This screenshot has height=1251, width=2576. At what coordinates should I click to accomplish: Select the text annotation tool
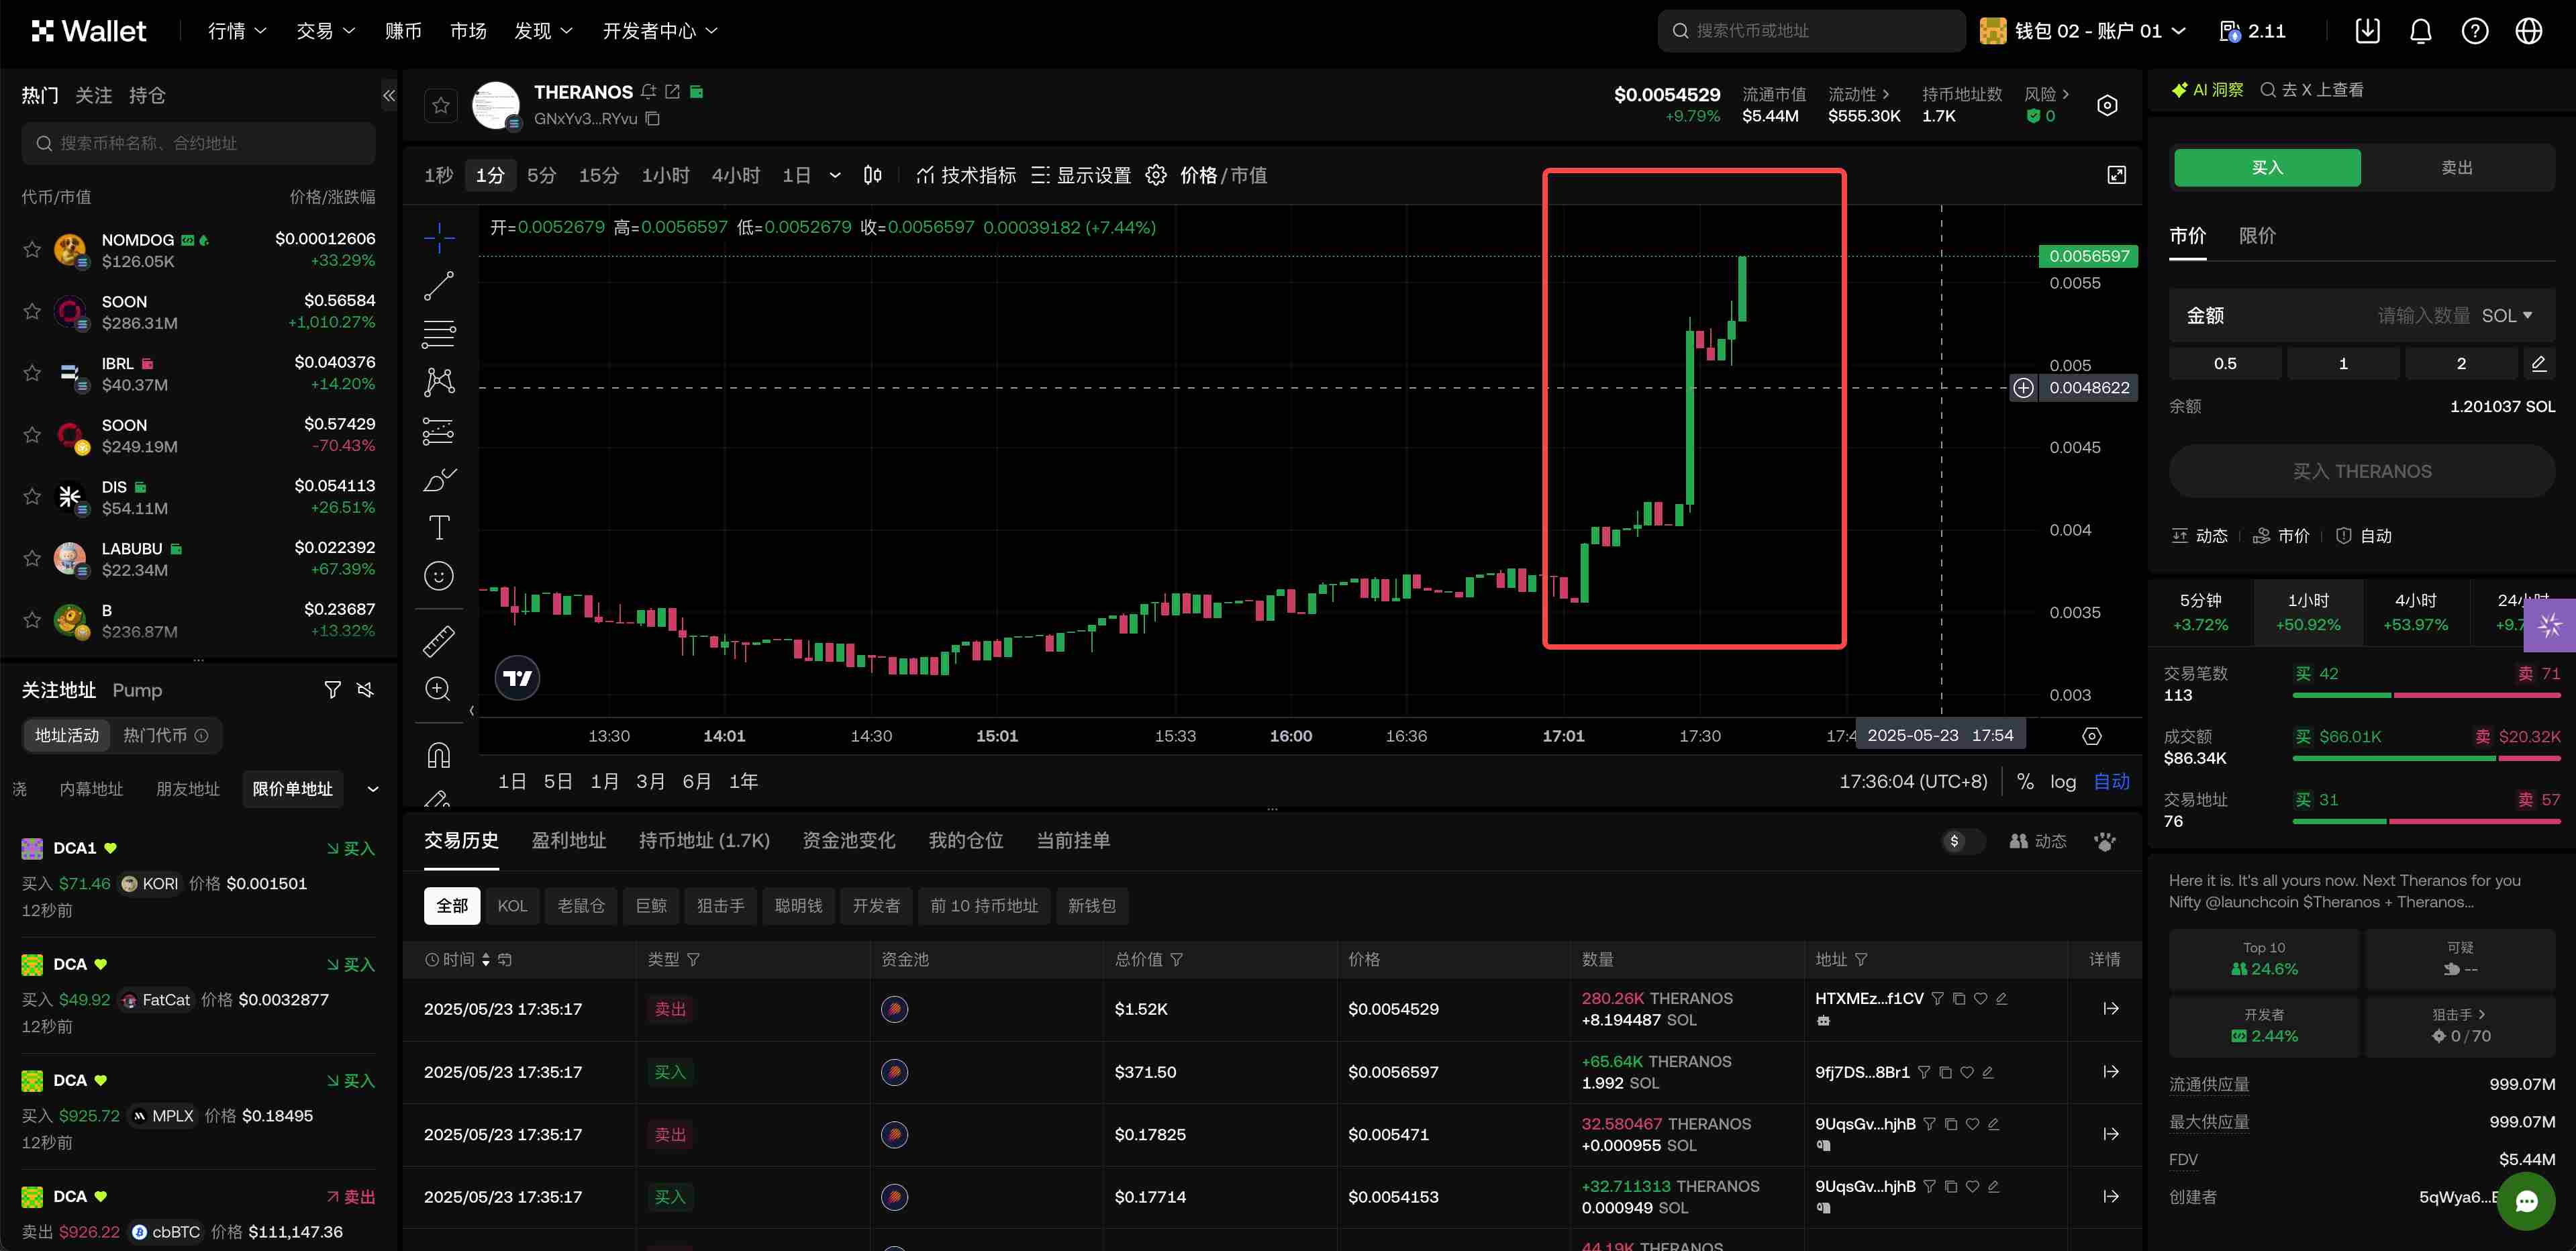[x=438, y=527]
